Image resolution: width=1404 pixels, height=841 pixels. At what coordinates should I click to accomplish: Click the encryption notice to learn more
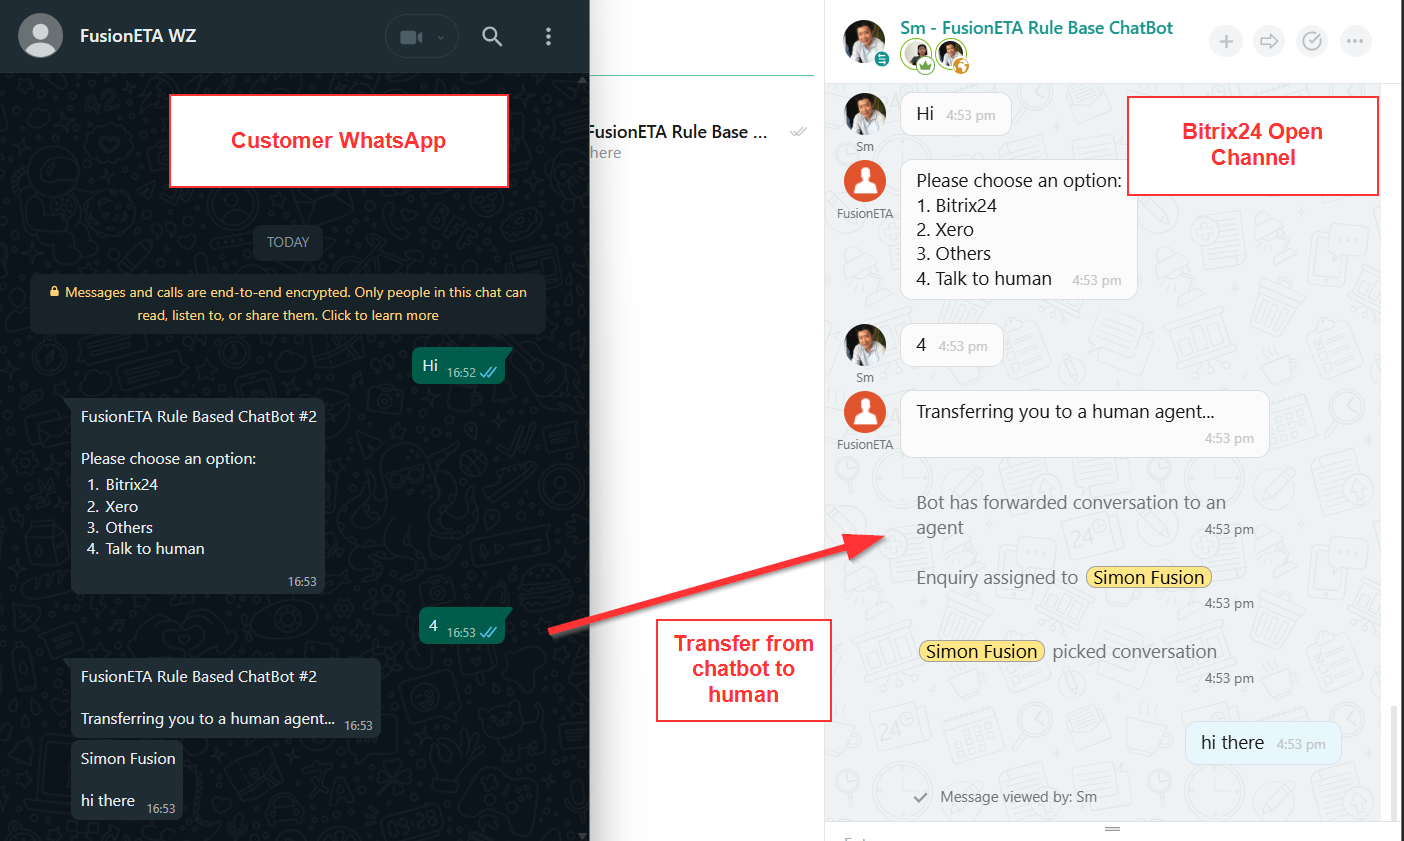coord(288,304)
